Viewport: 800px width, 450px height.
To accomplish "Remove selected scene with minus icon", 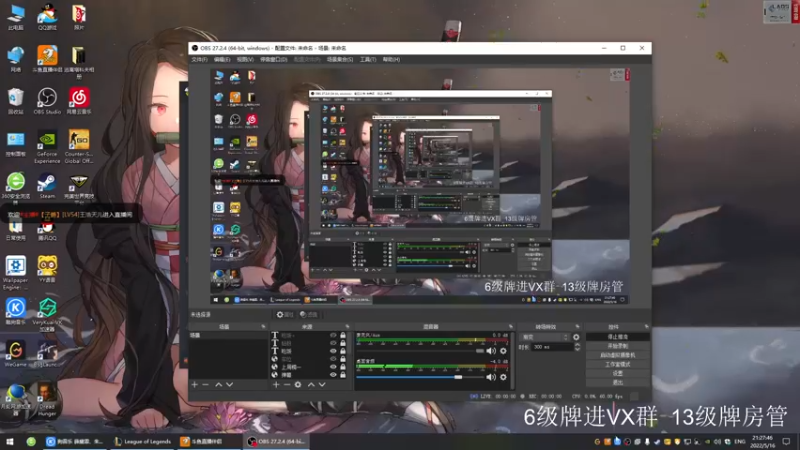I will [x=206, y=385].
